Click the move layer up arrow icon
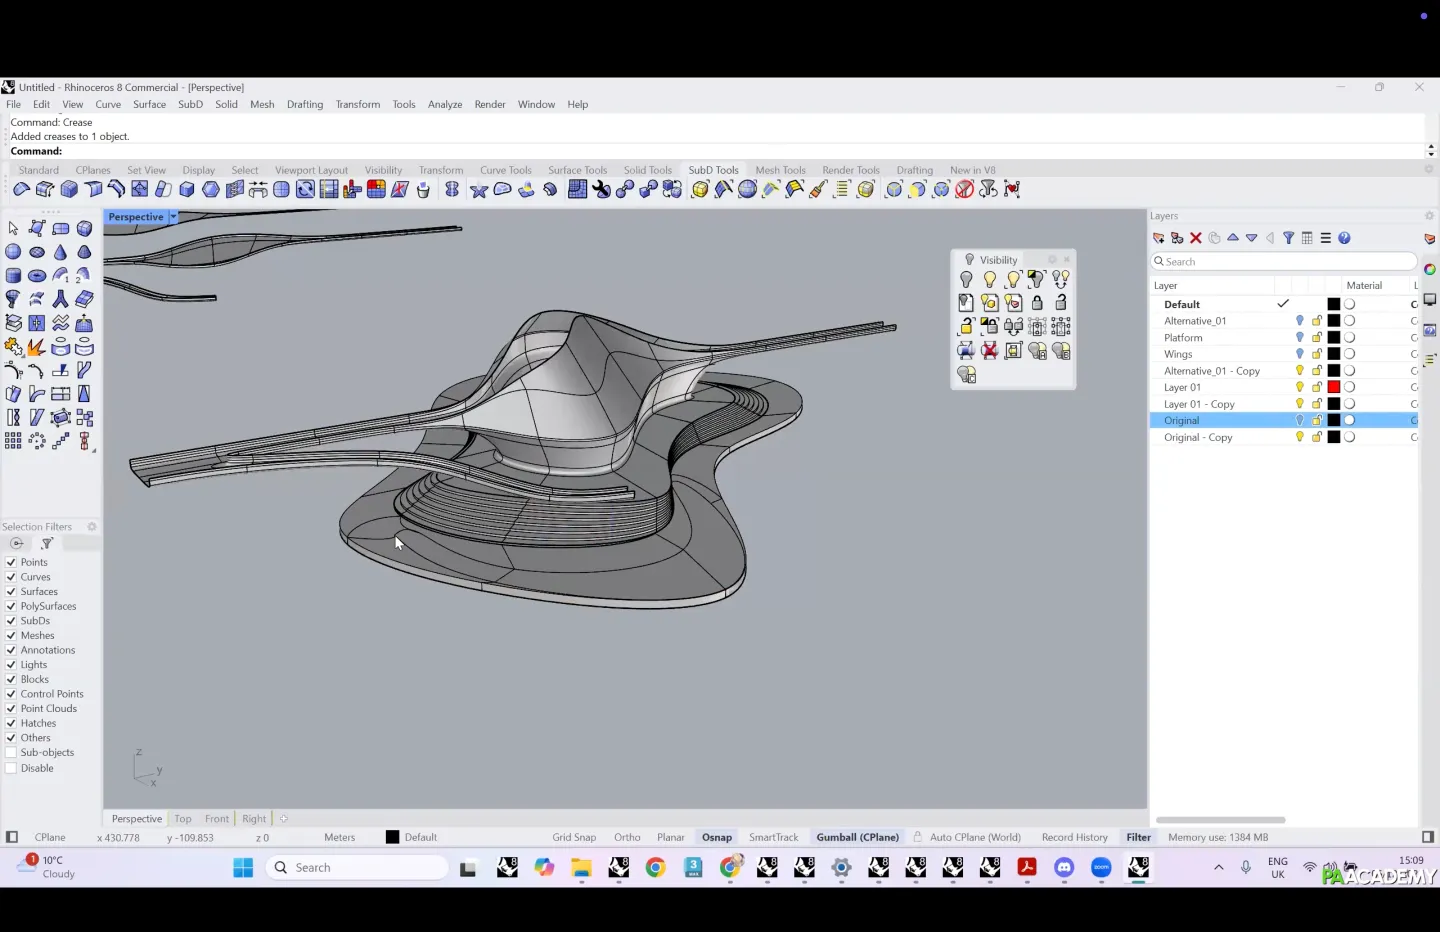 [x=1233, y=238]
